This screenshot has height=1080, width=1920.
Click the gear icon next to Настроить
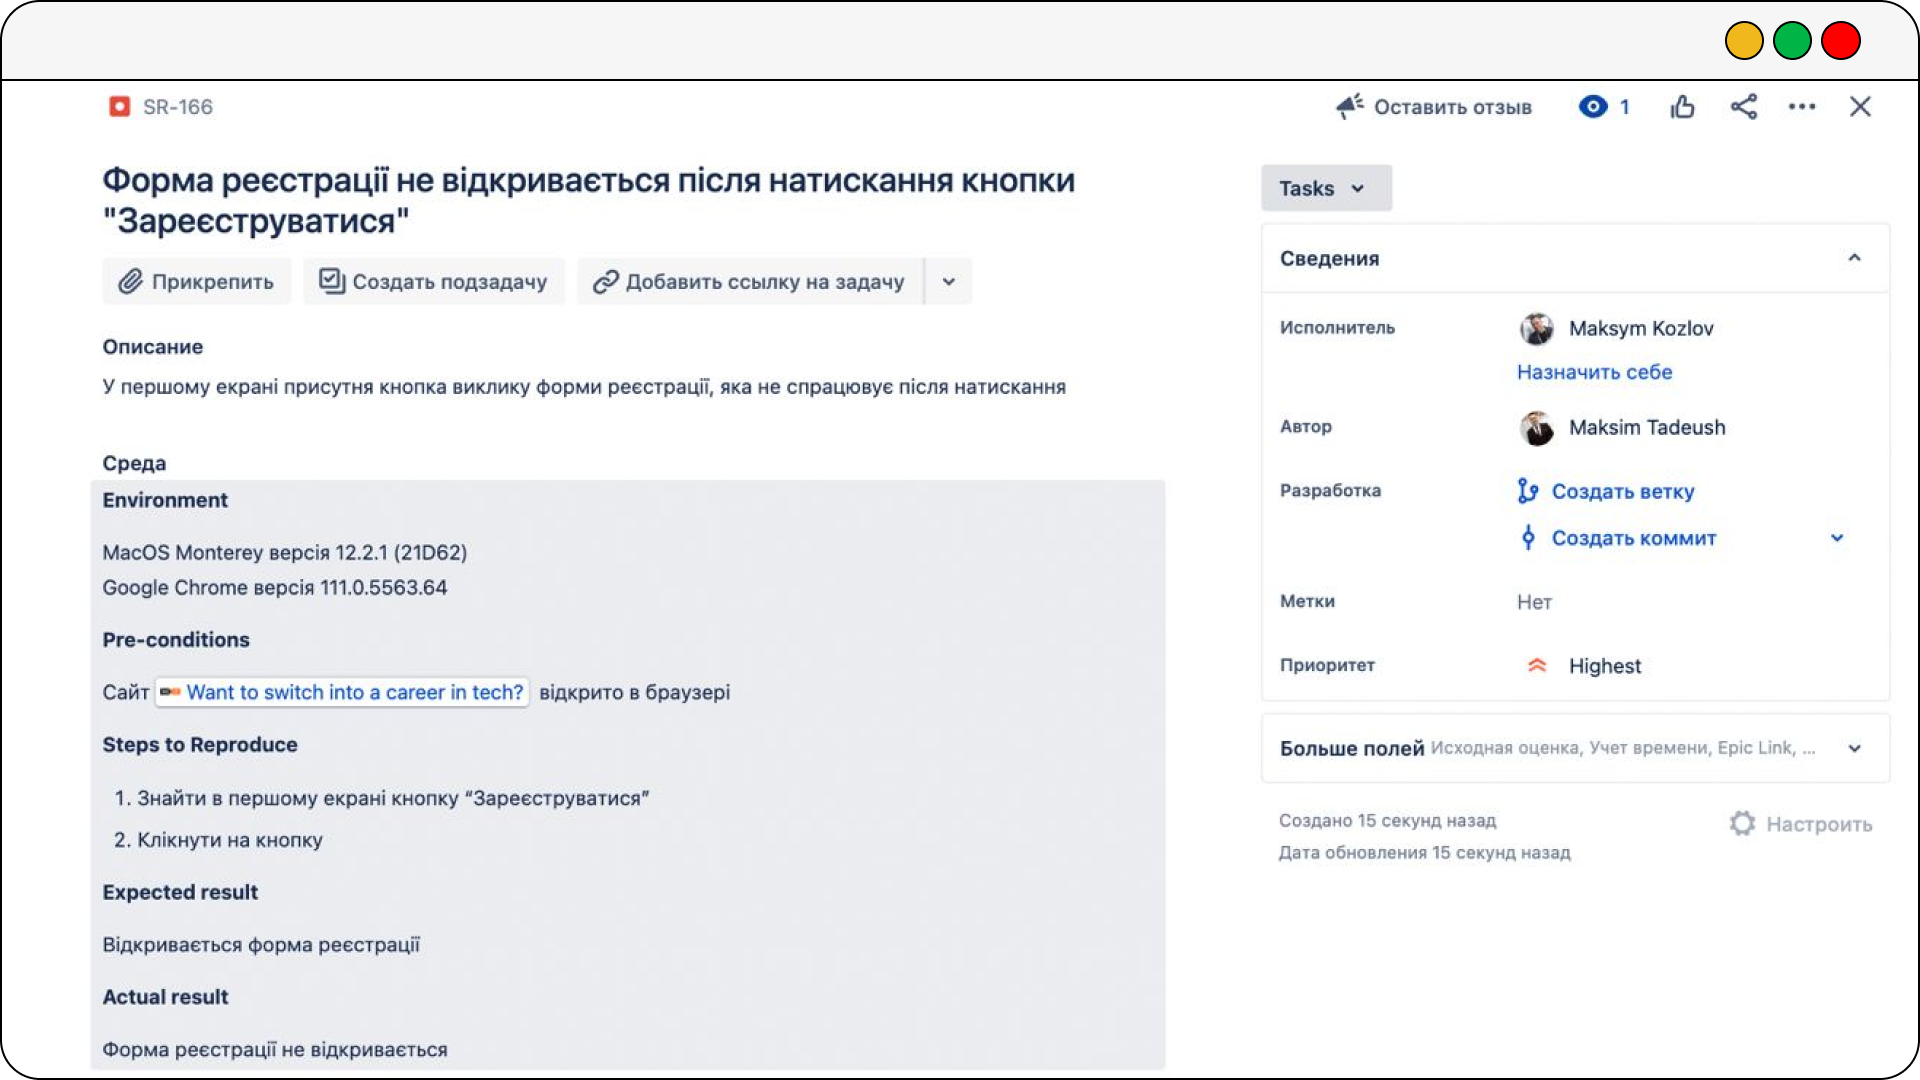[x=1742, y=823]
